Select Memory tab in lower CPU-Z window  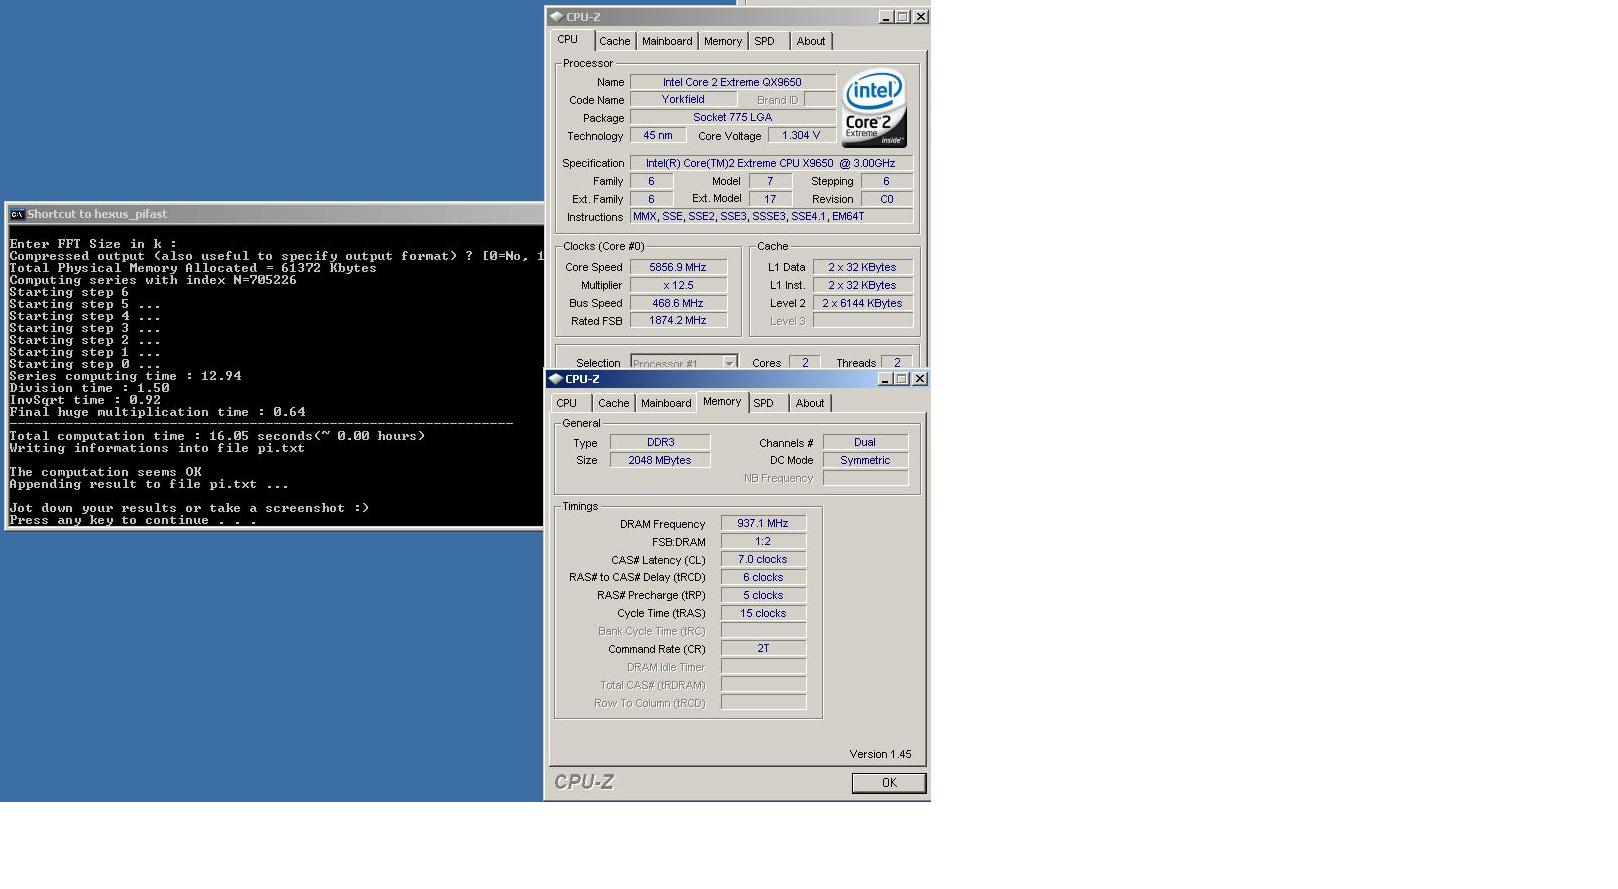pos(722,402)
